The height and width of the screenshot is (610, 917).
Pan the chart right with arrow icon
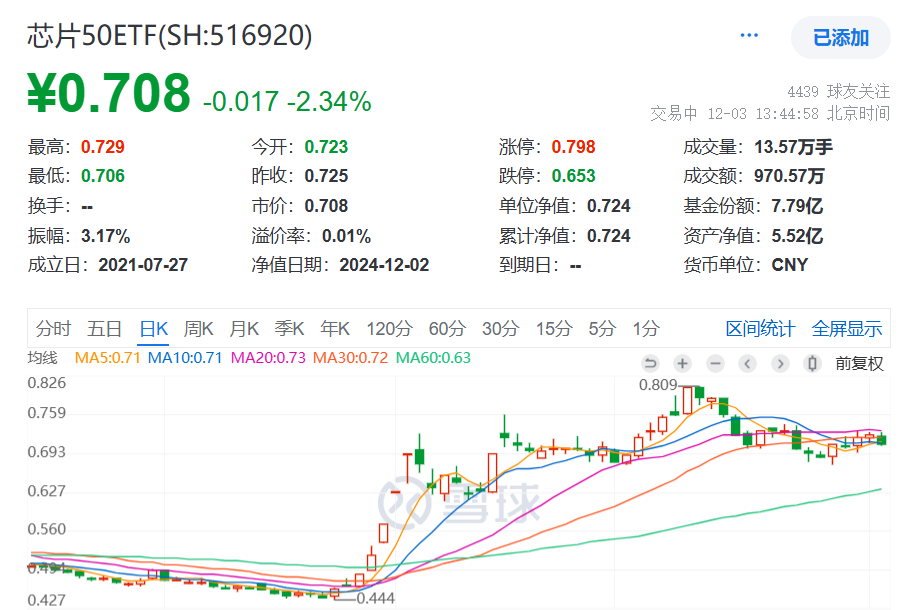[779, 363]
